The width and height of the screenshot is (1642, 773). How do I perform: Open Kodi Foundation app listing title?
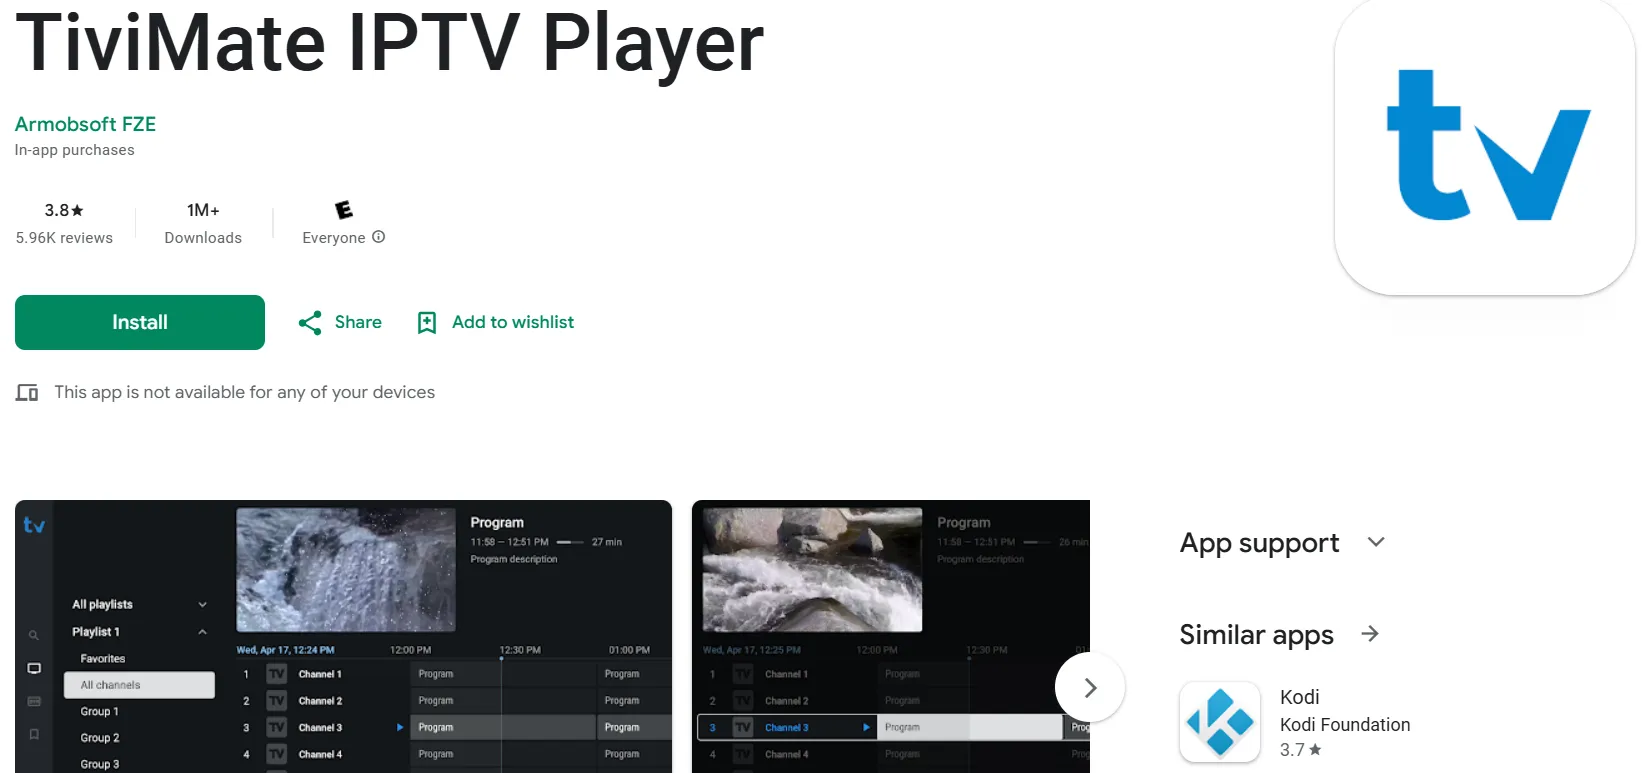pyautogui.click(x=1299, y=697)
